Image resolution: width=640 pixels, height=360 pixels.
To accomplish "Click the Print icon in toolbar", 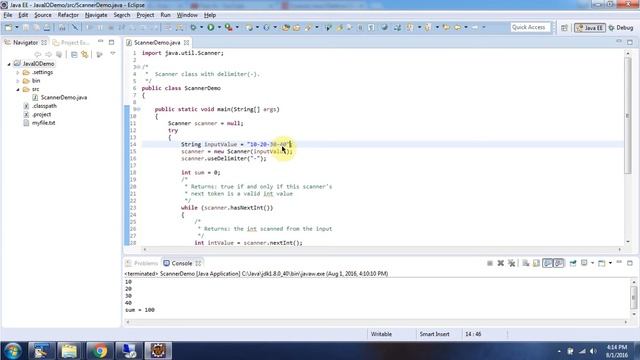I will [x=47, y=27].
